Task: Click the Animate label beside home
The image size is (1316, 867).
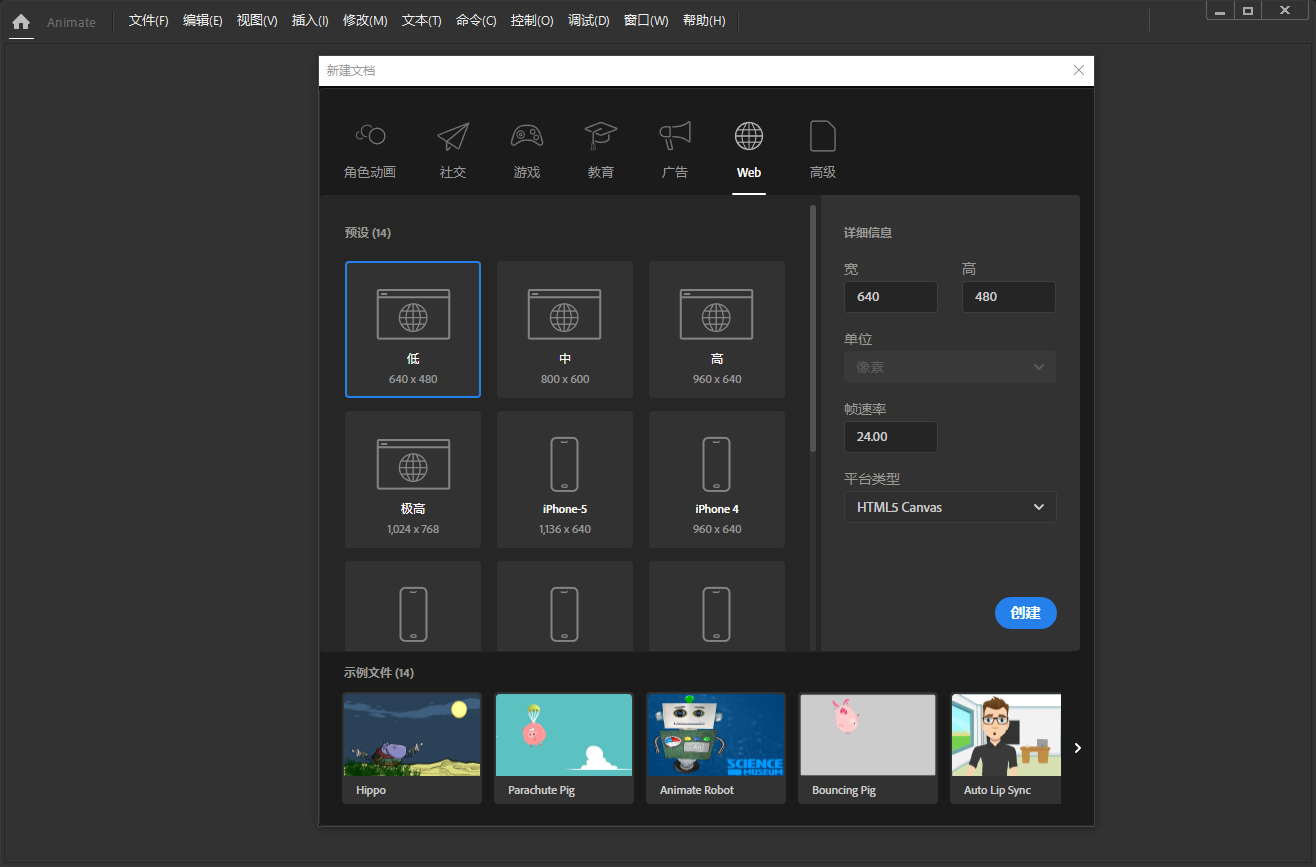Action: click(71, 22)
